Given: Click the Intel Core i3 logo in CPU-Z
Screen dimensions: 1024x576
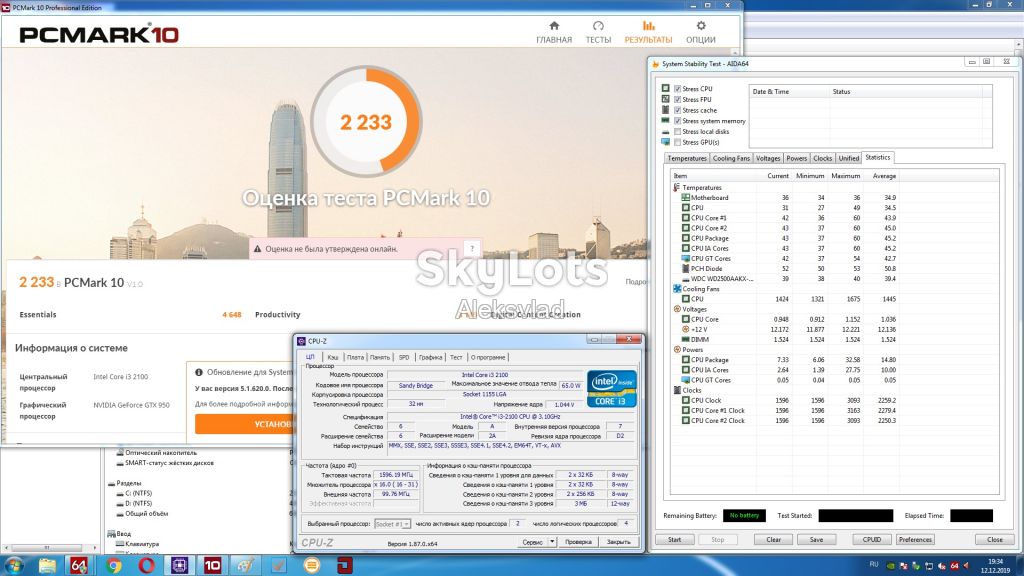Looking at the screenshot, I should pyautogui.click(x=611, y=389).
